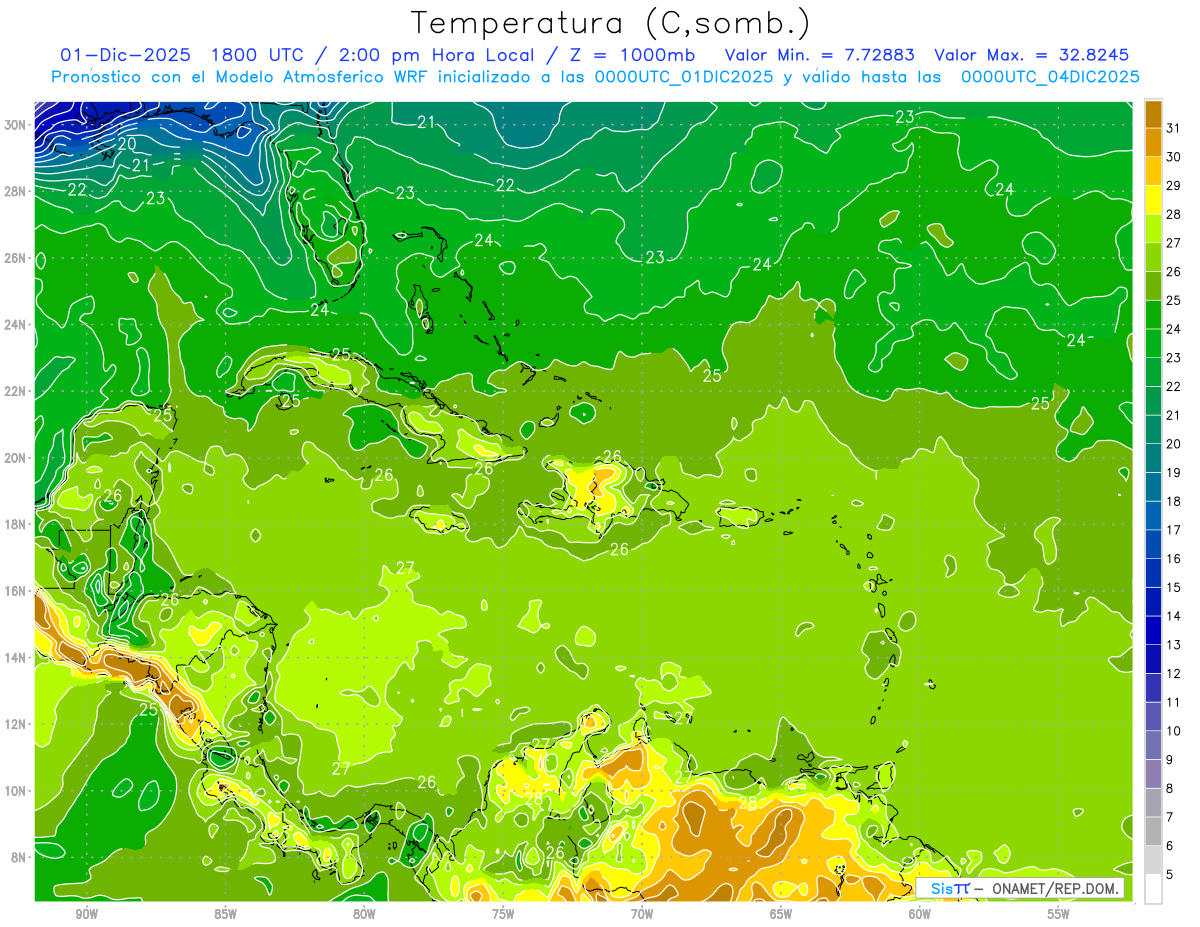Click the legend scale value '27'
This screenshot has height=927, width=1200.
click(1174, 243)
